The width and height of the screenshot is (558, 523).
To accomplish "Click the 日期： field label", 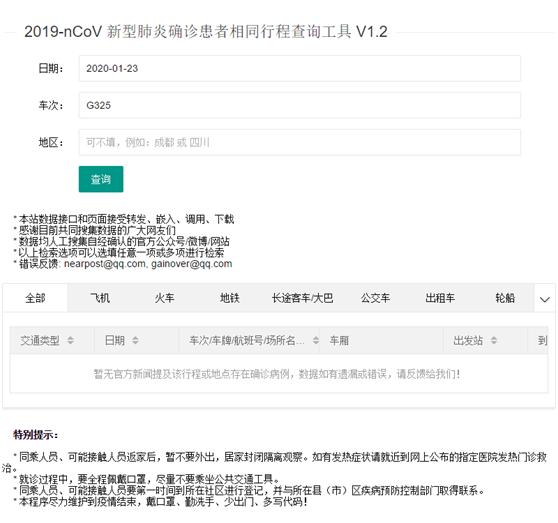I will tap(51, 68).
